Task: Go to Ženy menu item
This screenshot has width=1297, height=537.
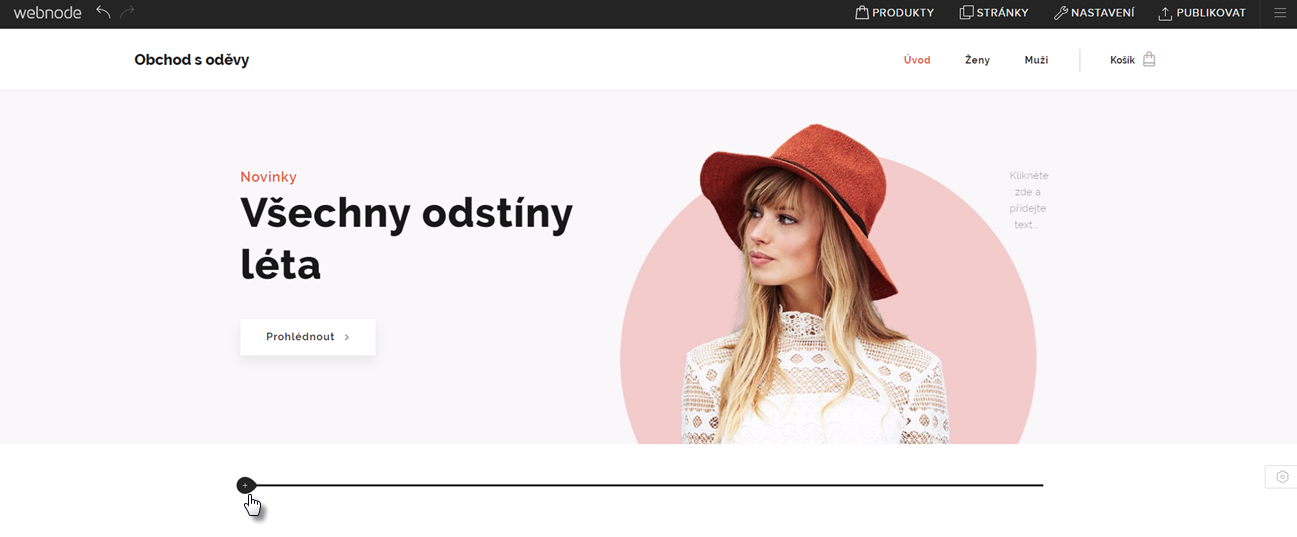Action: (x=977, y=60)
